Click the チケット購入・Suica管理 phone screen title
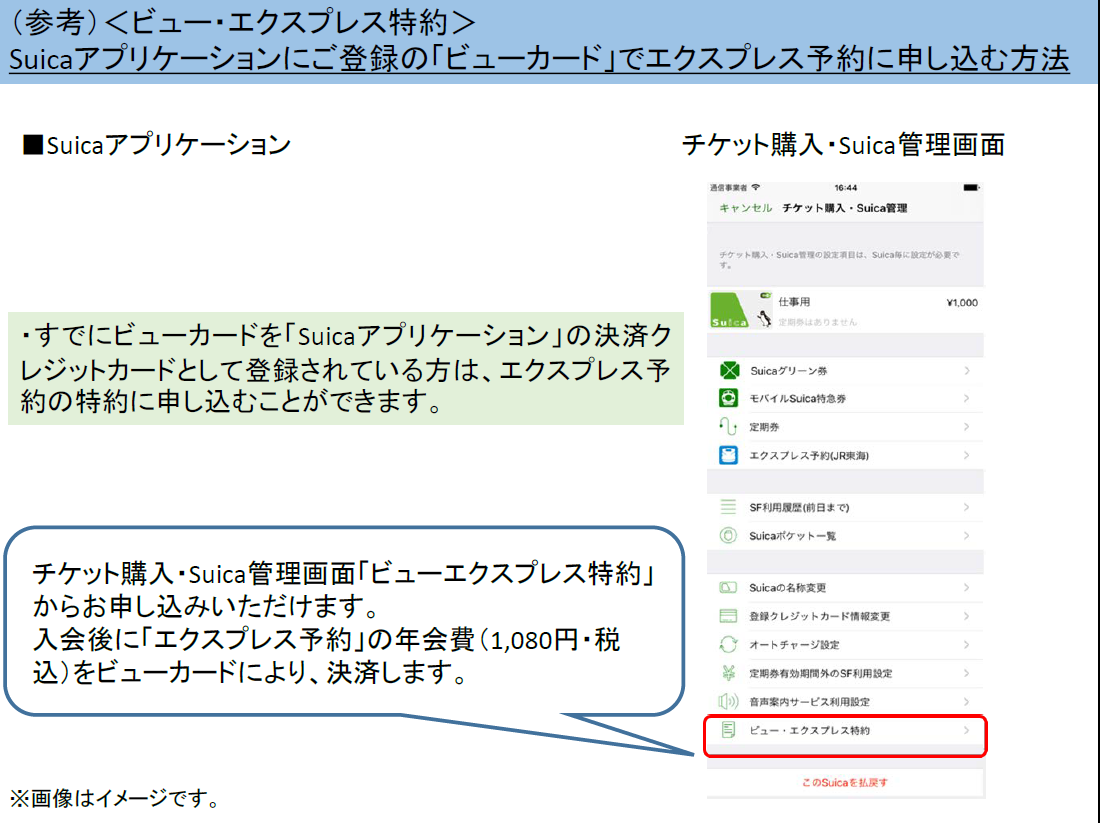The image size is (1100, 823). pos(845,208)
